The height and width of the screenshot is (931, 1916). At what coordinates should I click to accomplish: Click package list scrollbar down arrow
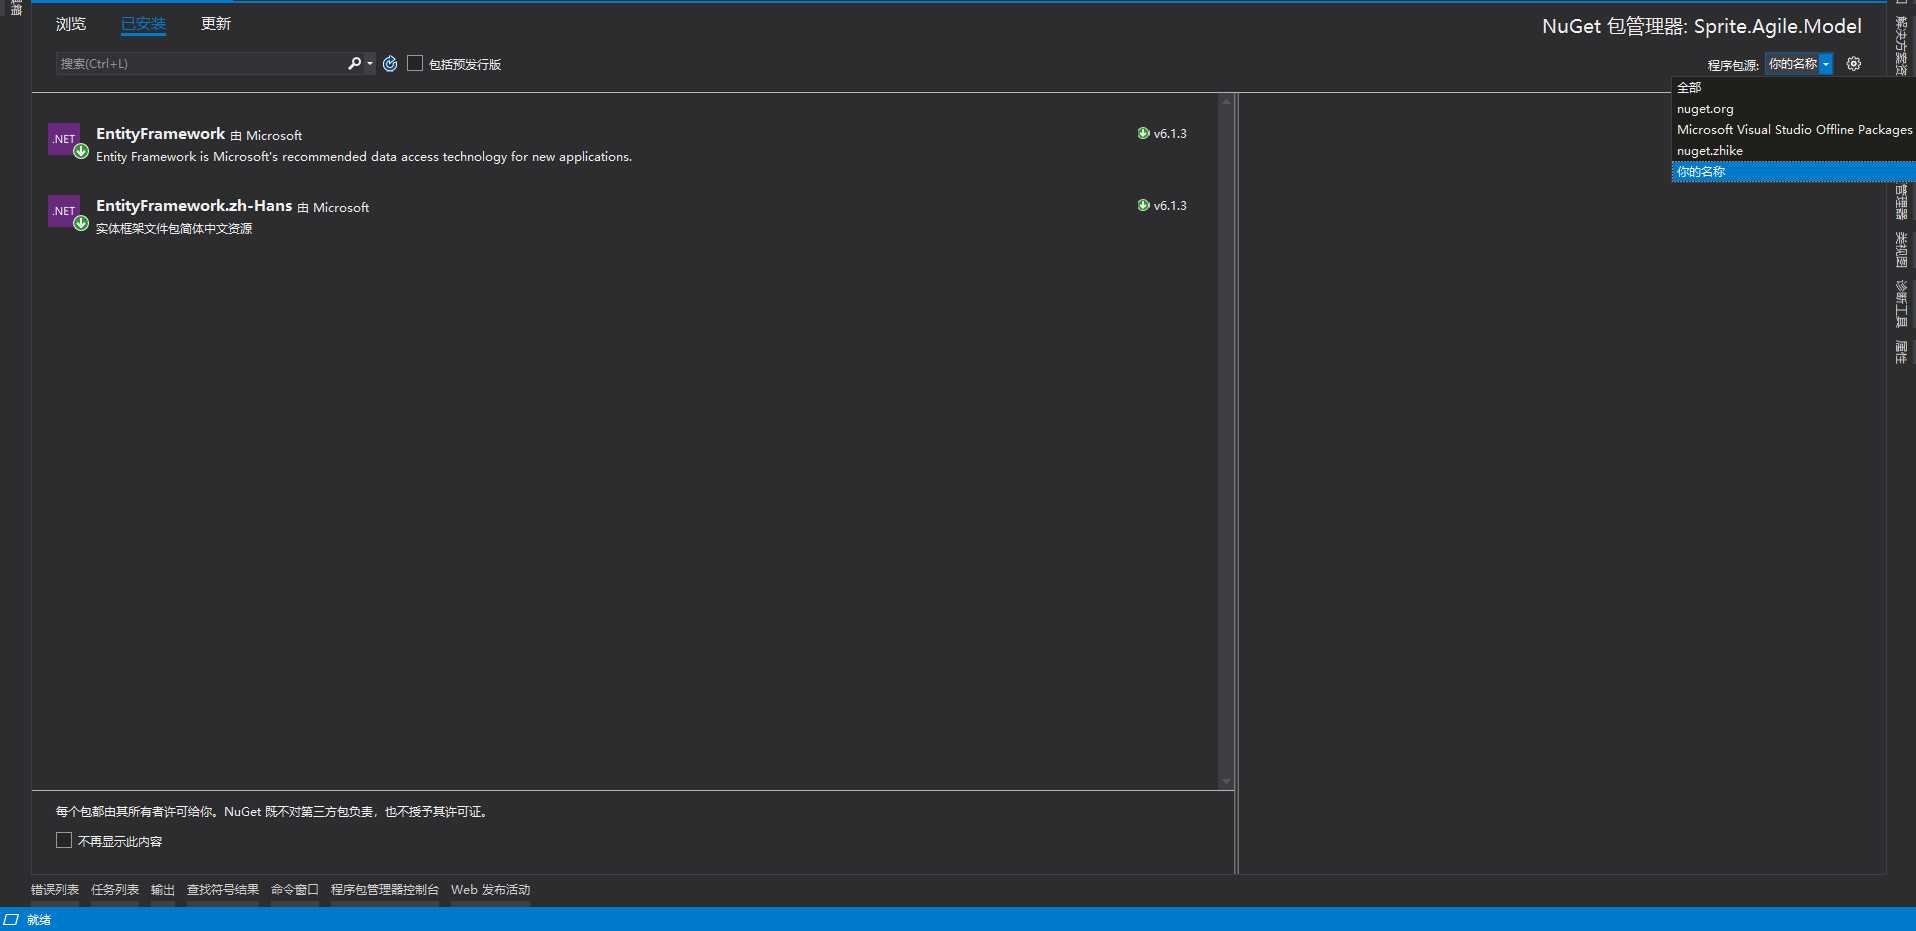[1226, 781]
